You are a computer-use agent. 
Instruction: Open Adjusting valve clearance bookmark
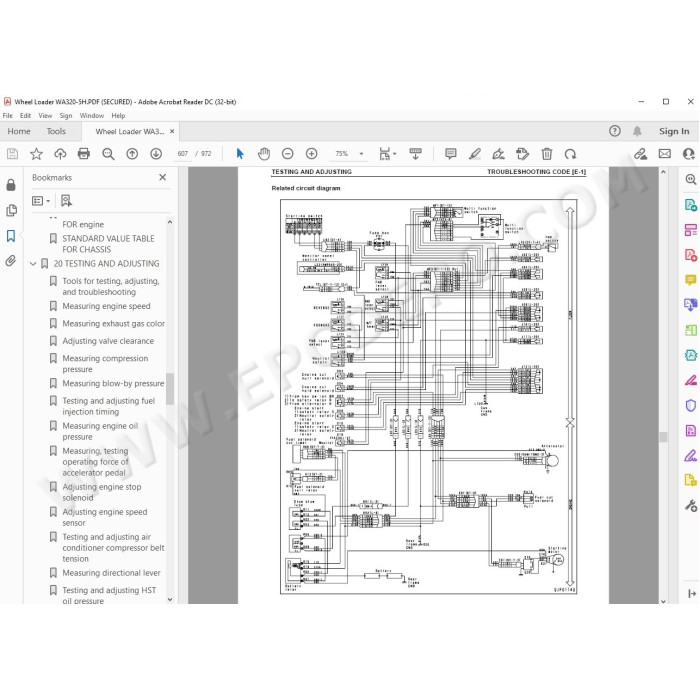click(108, 341)
